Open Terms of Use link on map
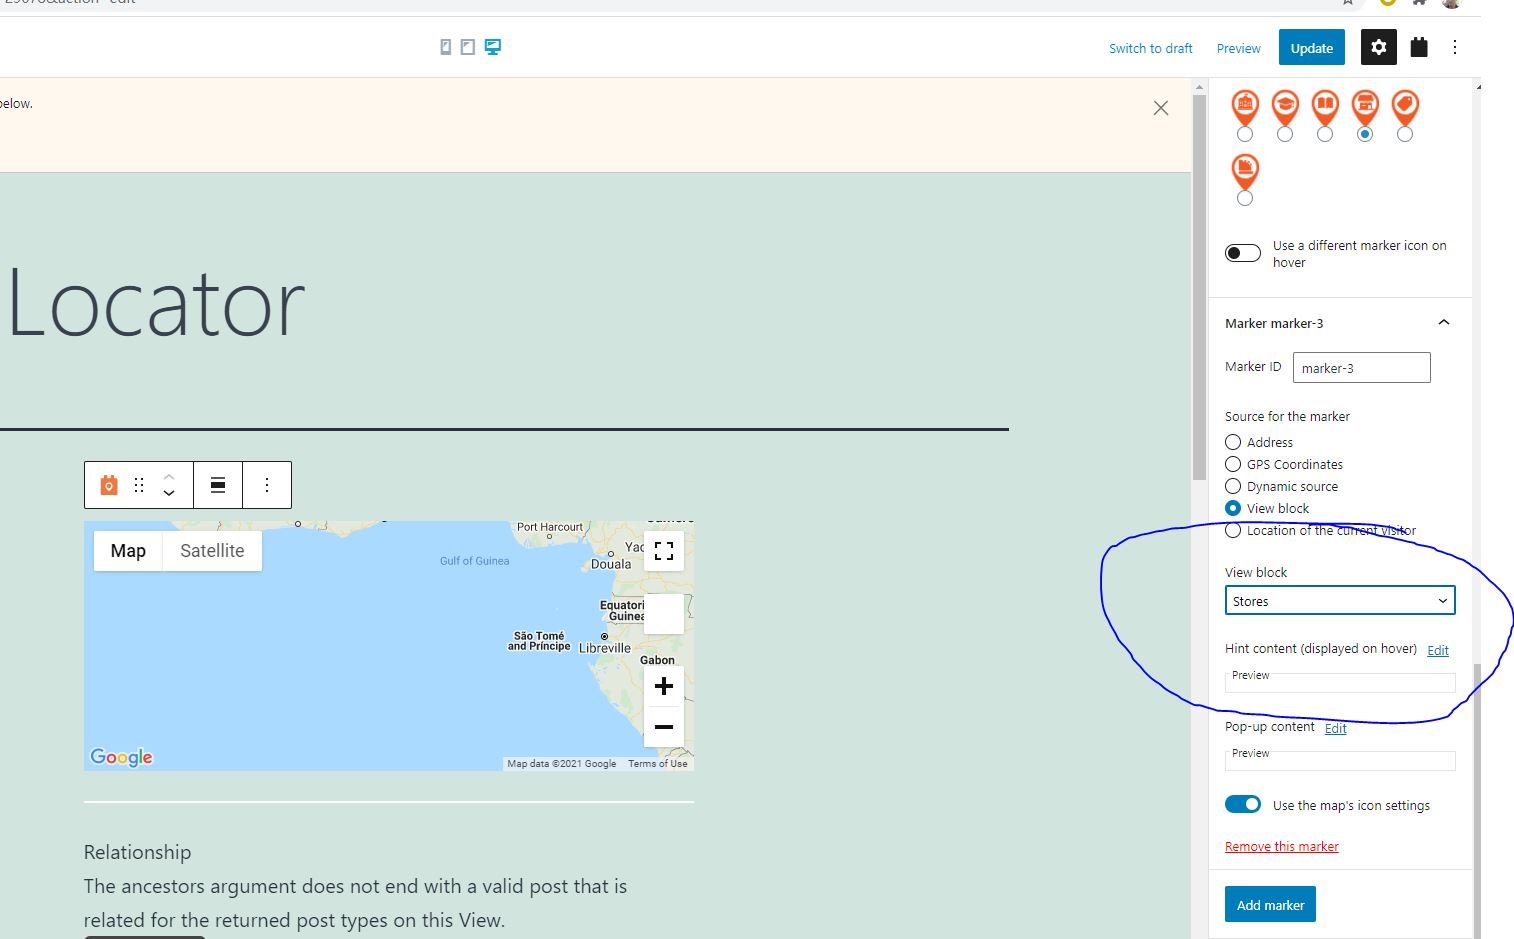This screenshot has width=1514, height=939. (x=657, y=763)
